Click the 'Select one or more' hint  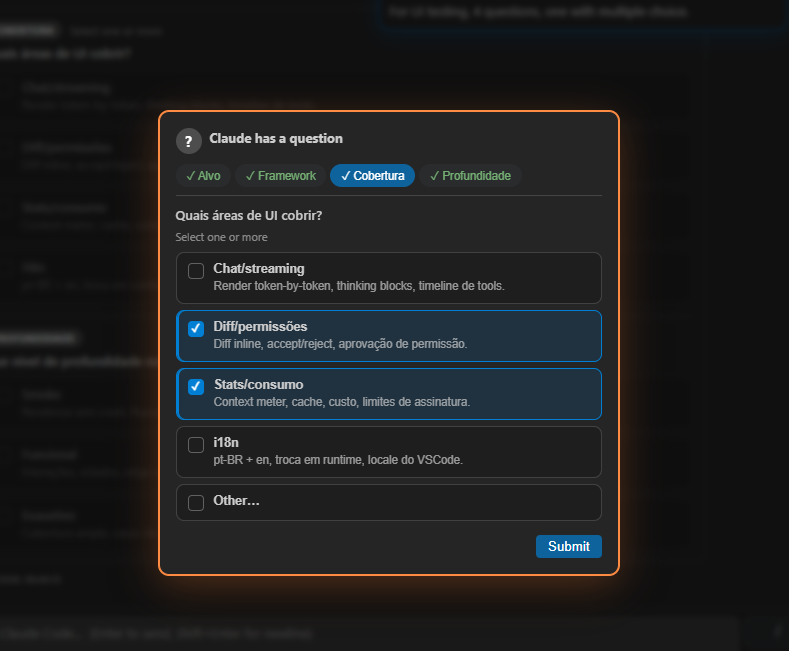pyautogui.click(x=221, y=237)
